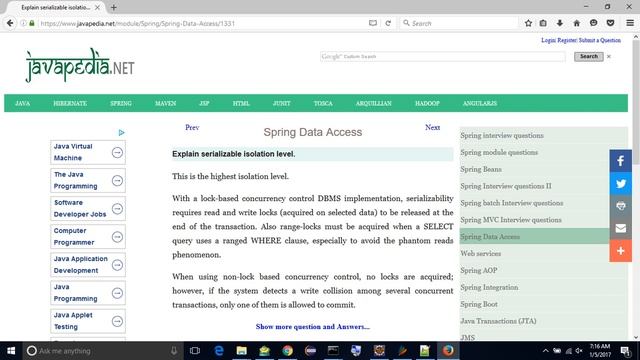Viewport: 640px width, 360px height.
Task: Click the AdChoices triangle icon
Action: click(x=121, y=133)
